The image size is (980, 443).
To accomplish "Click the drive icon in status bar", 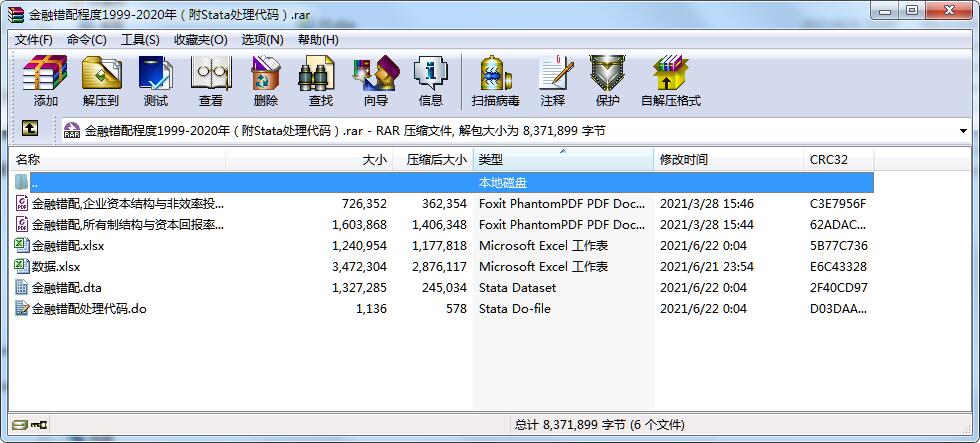I will [19, 425].
